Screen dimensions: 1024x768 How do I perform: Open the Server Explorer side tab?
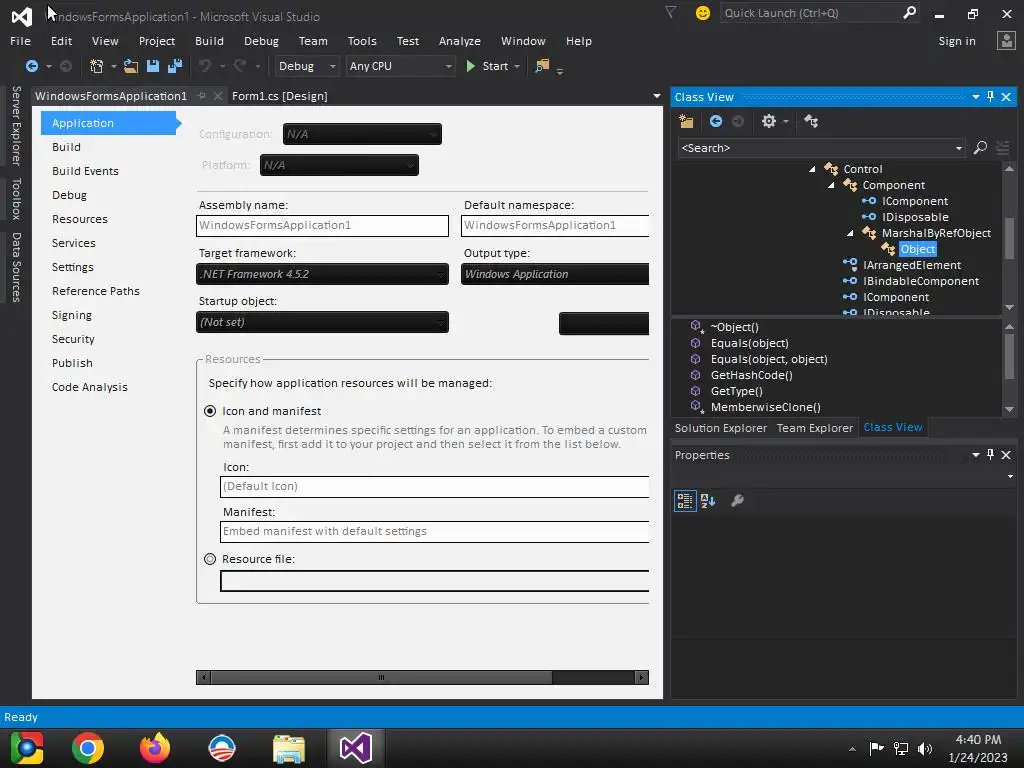pos(16,125)
